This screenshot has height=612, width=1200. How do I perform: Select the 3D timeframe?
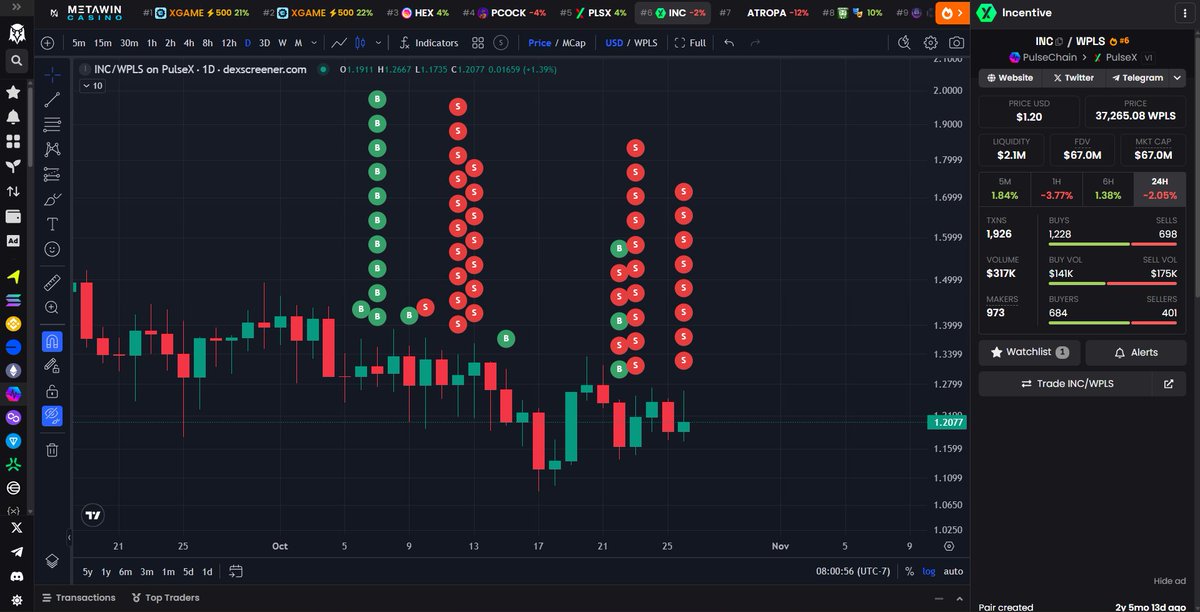264,43
